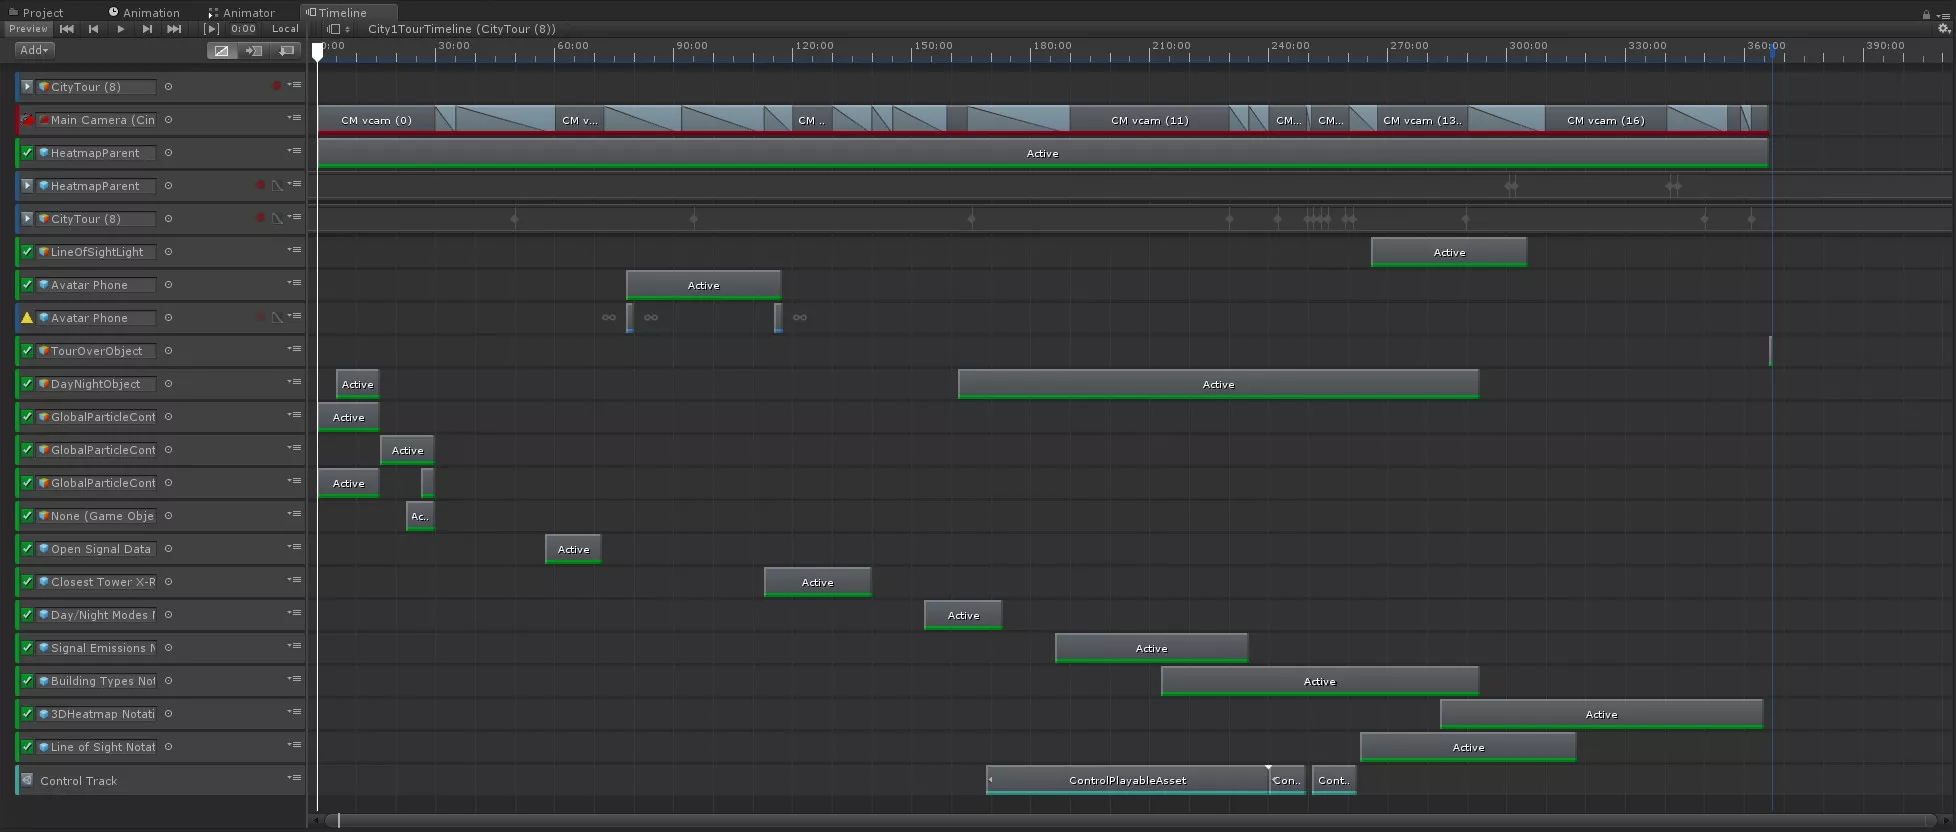
Task: Click the lock icon for Timeline window
Action: (x=1926, y=14)
